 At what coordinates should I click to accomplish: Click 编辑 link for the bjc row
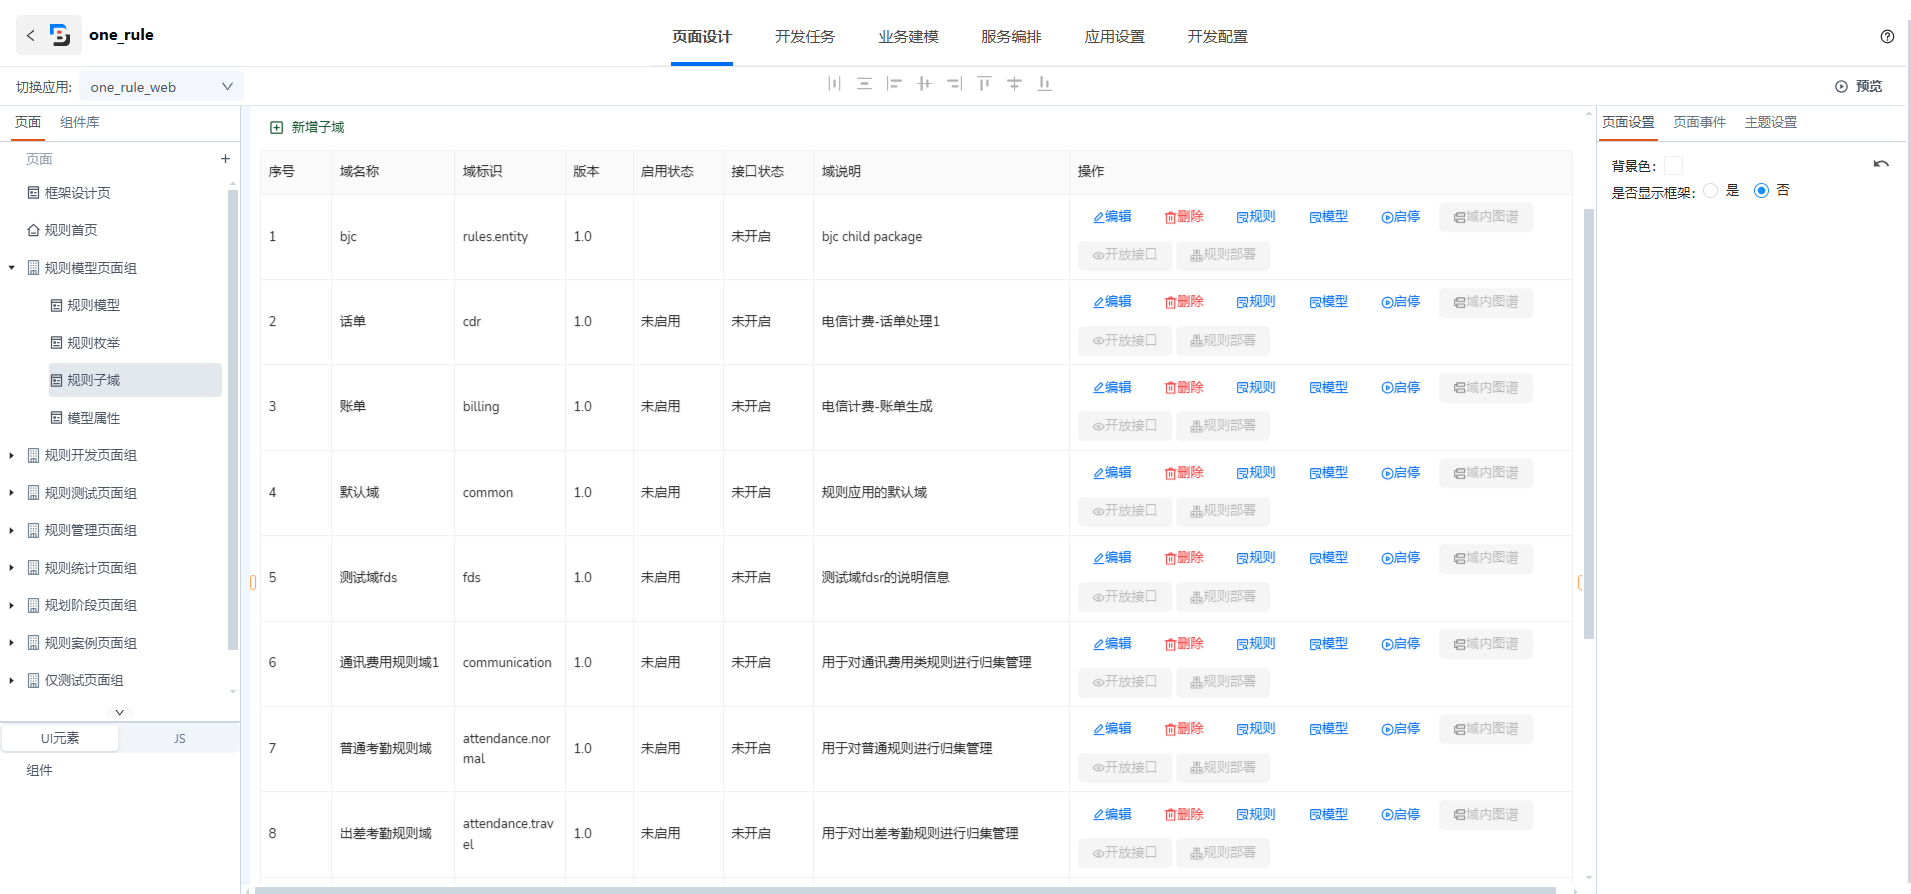(x=1112, y=217)
